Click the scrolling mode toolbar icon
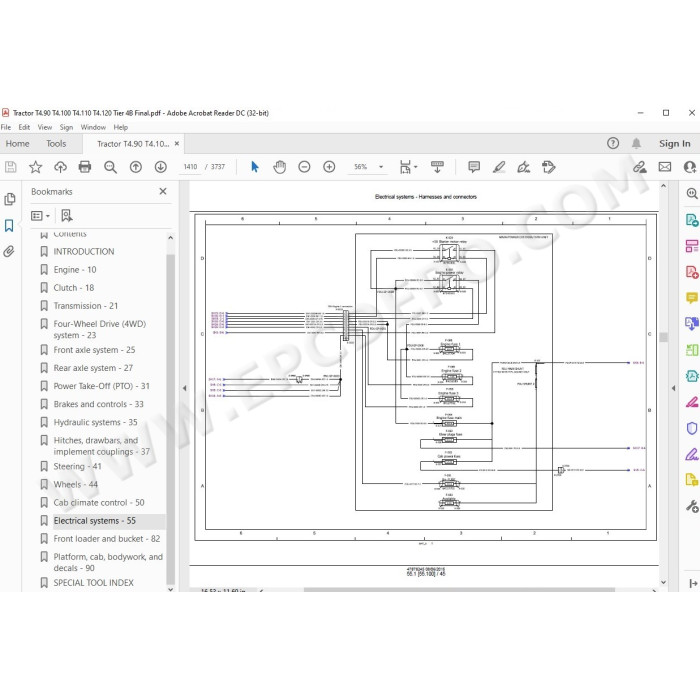The image size is (700, 700). point(437,167)
